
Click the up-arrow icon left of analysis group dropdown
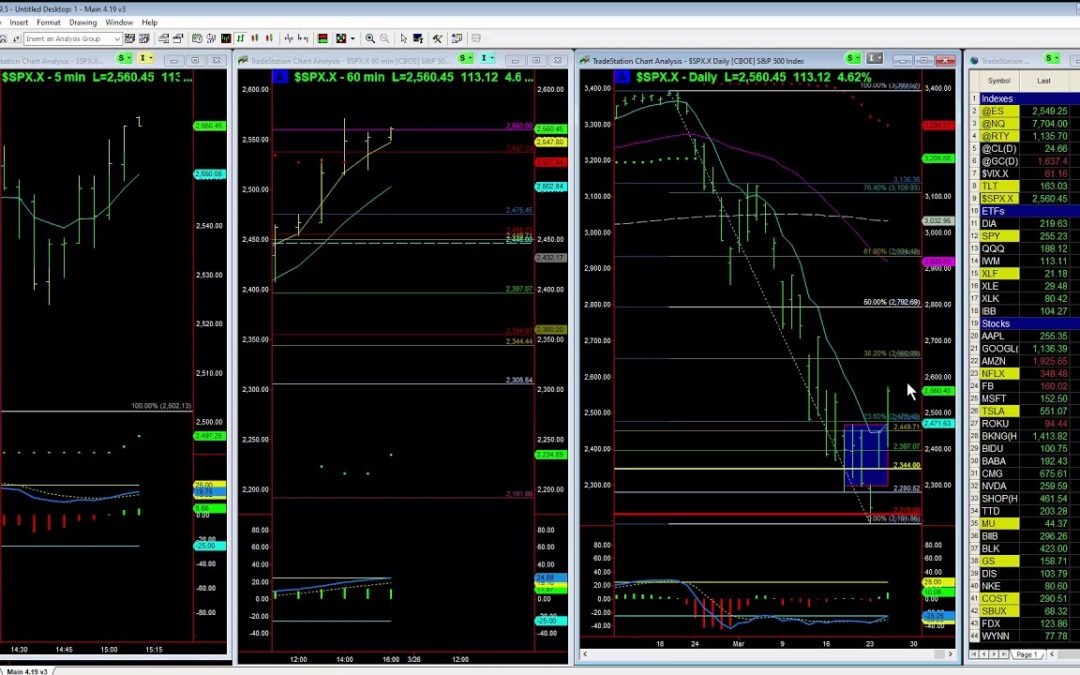(x=16, y=39)
